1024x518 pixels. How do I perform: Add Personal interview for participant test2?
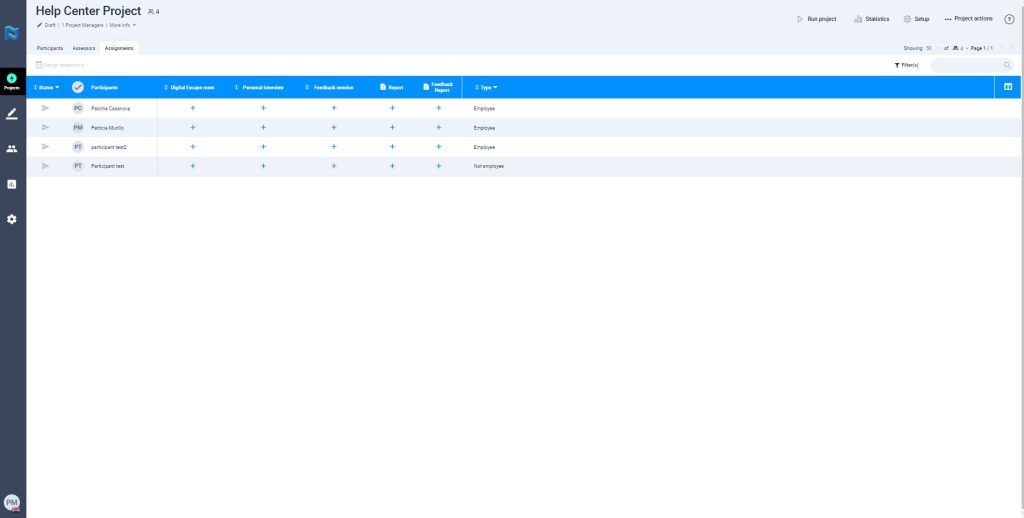tap(263, 147)
